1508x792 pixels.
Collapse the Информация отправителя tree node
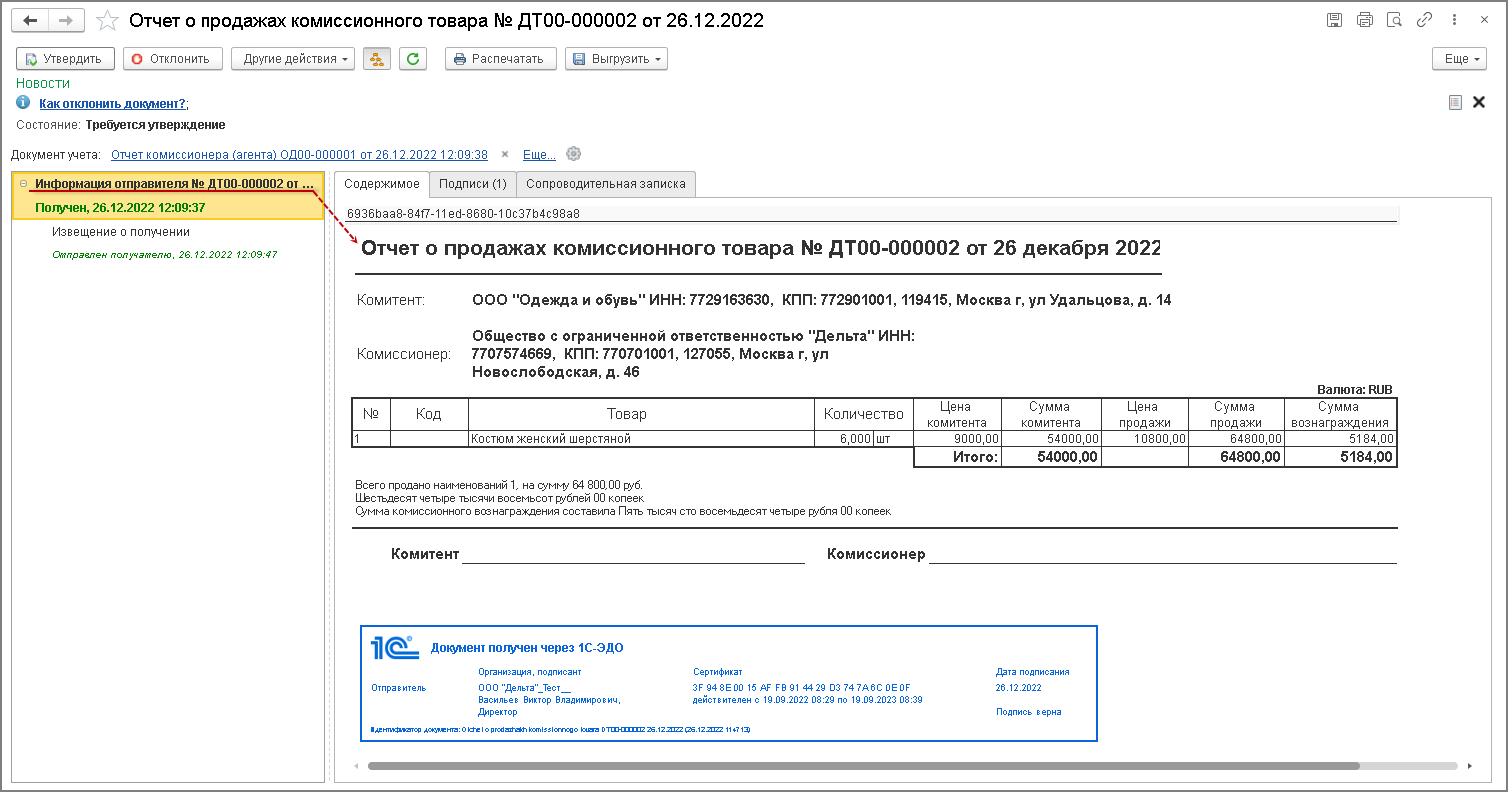[x=23, y=184]
